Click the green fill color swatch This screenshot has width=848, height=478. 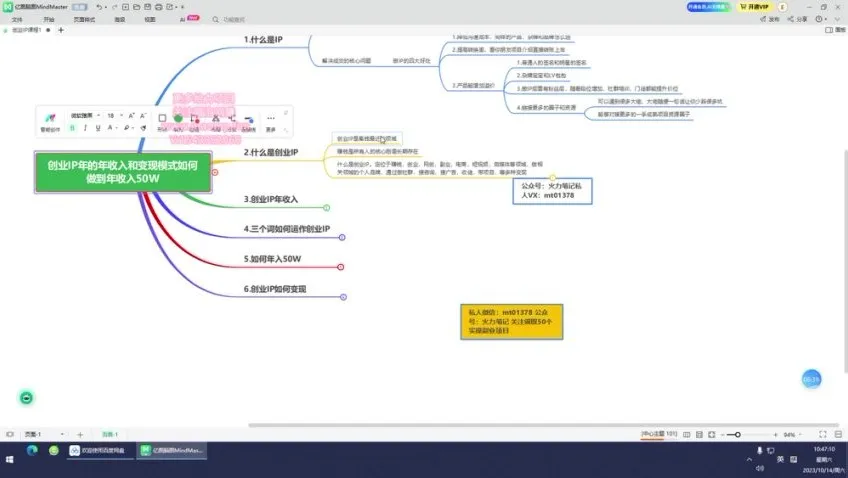pyautogui.click(x=178, y=118)
